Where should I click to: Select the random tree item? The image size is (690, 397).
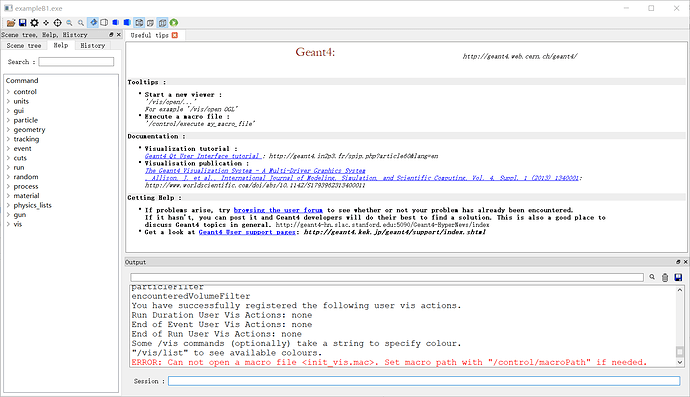26,177
